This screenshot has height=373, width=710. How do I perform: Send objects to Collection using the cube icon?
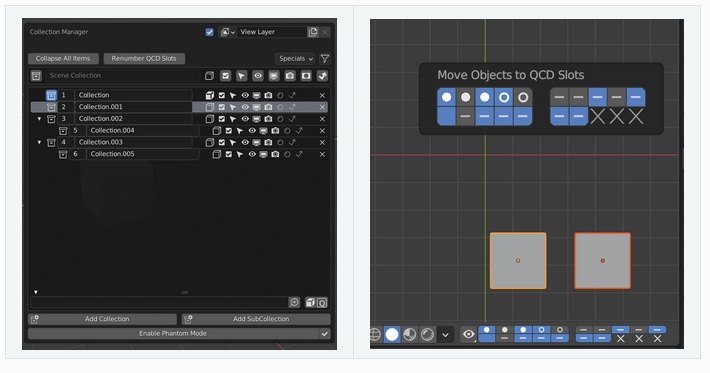[x=210, y=96]
